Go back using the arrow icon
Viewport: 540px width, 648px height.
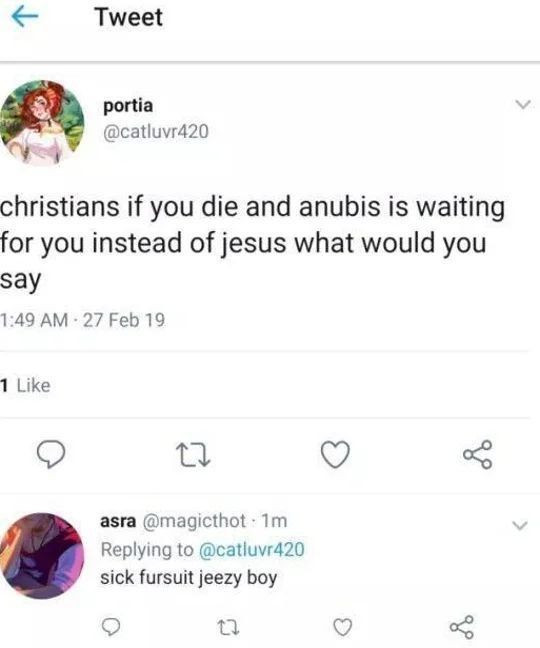[x=25, y=17]
